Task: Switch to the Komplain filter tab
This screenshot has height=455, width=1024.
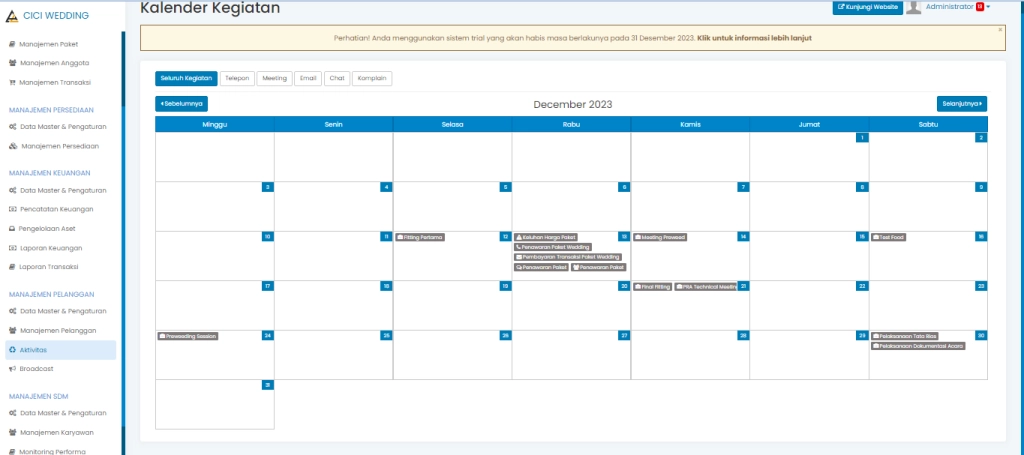Action: tap(372, 78)
